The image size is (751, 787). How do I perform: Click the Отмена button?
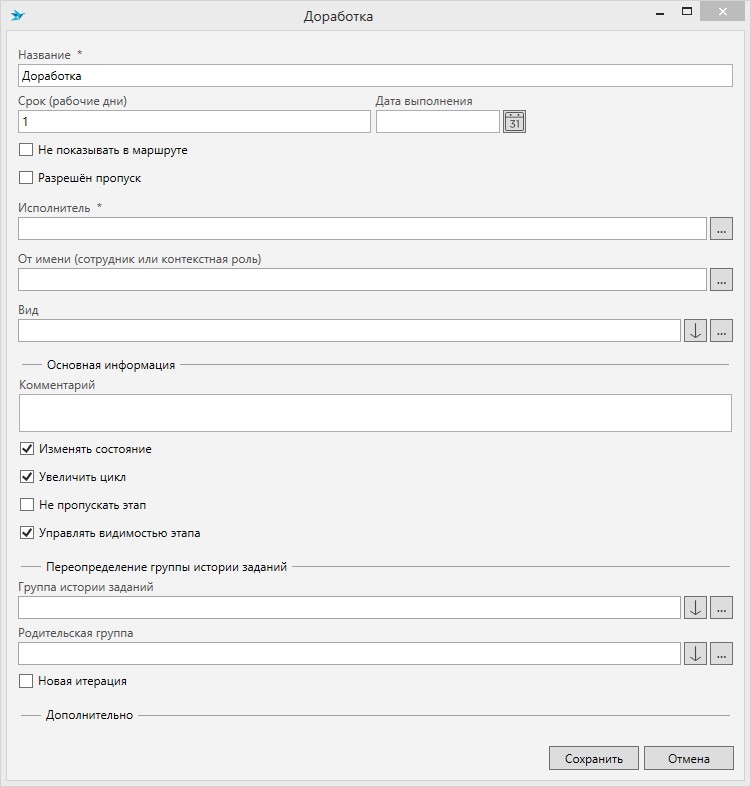[688, 759]
